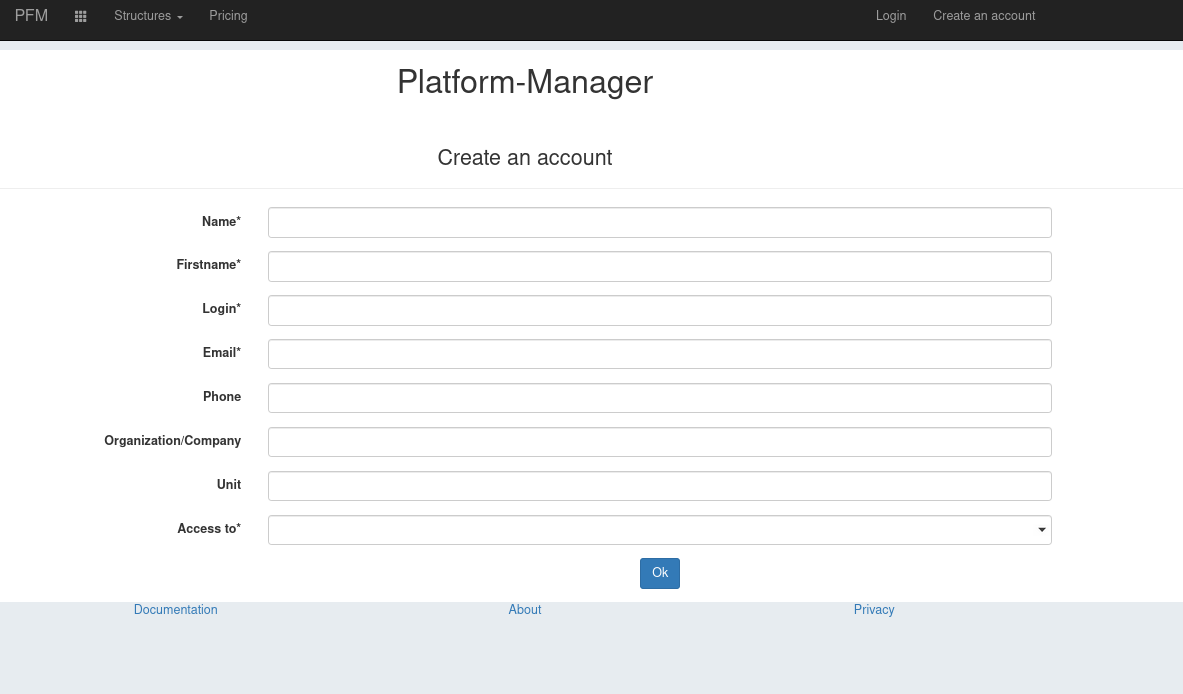This screenshot has width=1183, height=694.
Task: Click the PFM brand logo
Action: point(31,16)
